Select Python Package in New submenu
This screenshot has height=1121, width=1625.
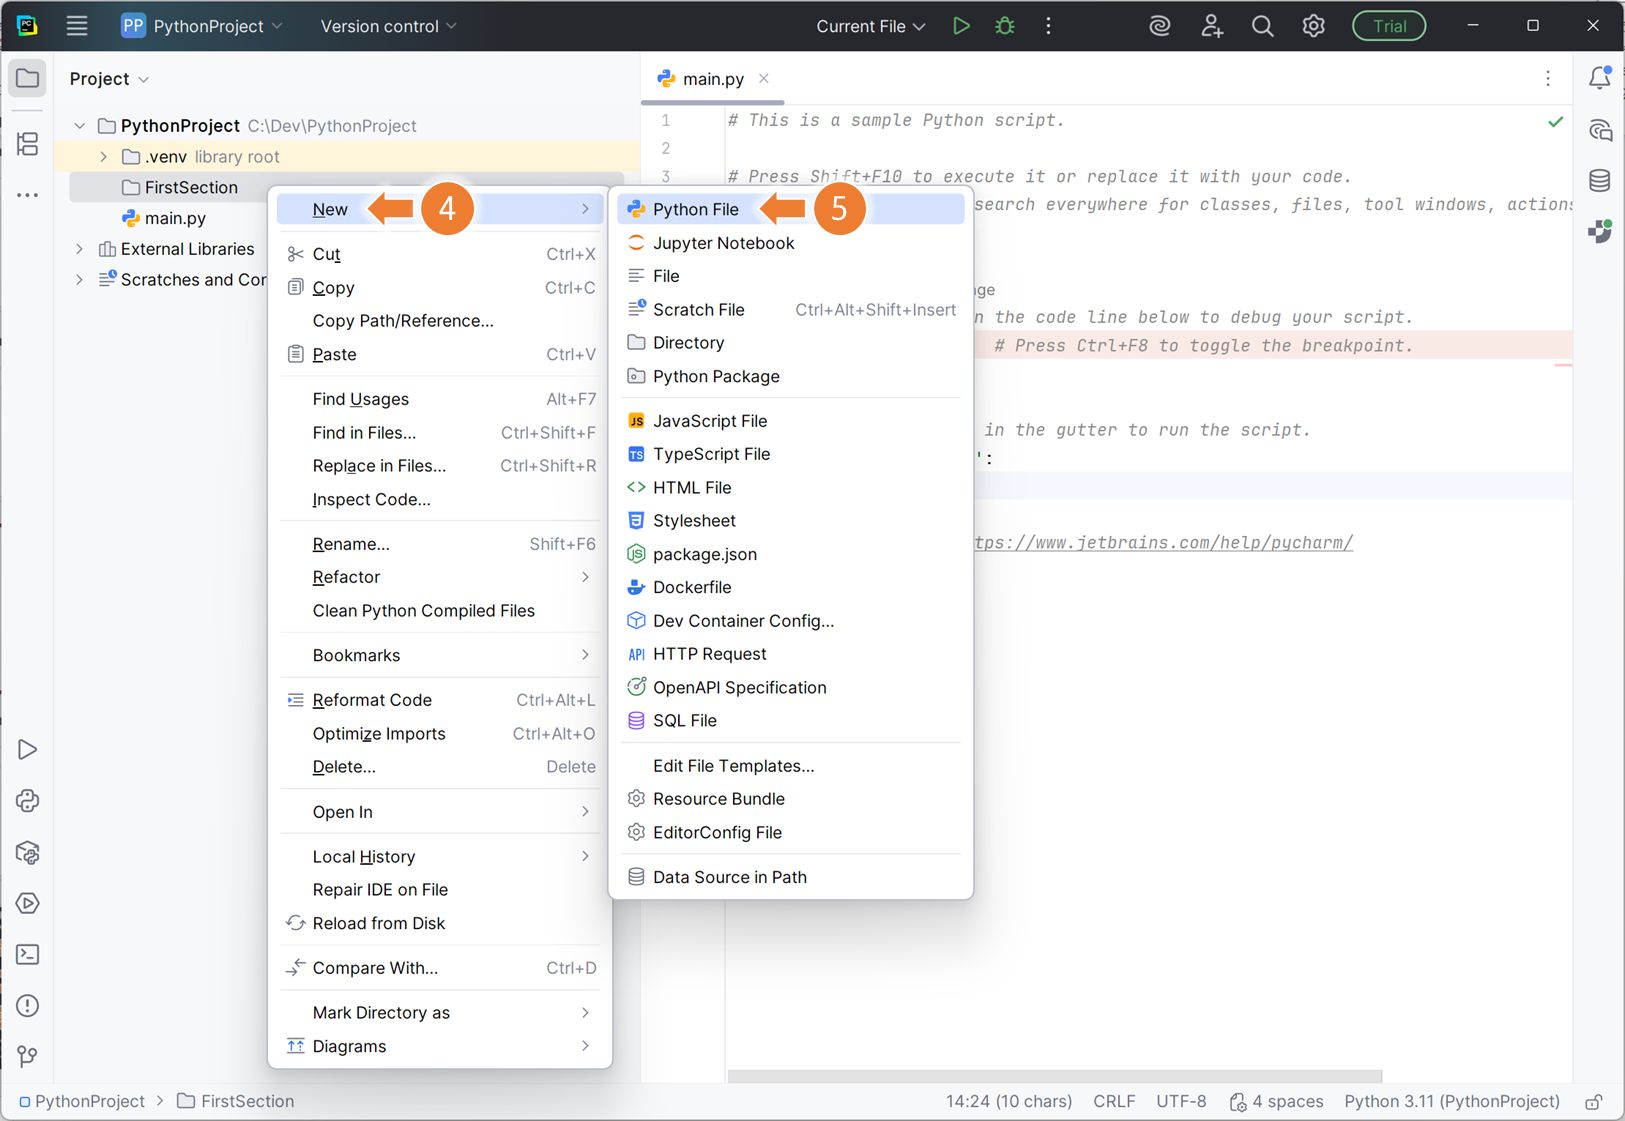(x=791, y=376)
